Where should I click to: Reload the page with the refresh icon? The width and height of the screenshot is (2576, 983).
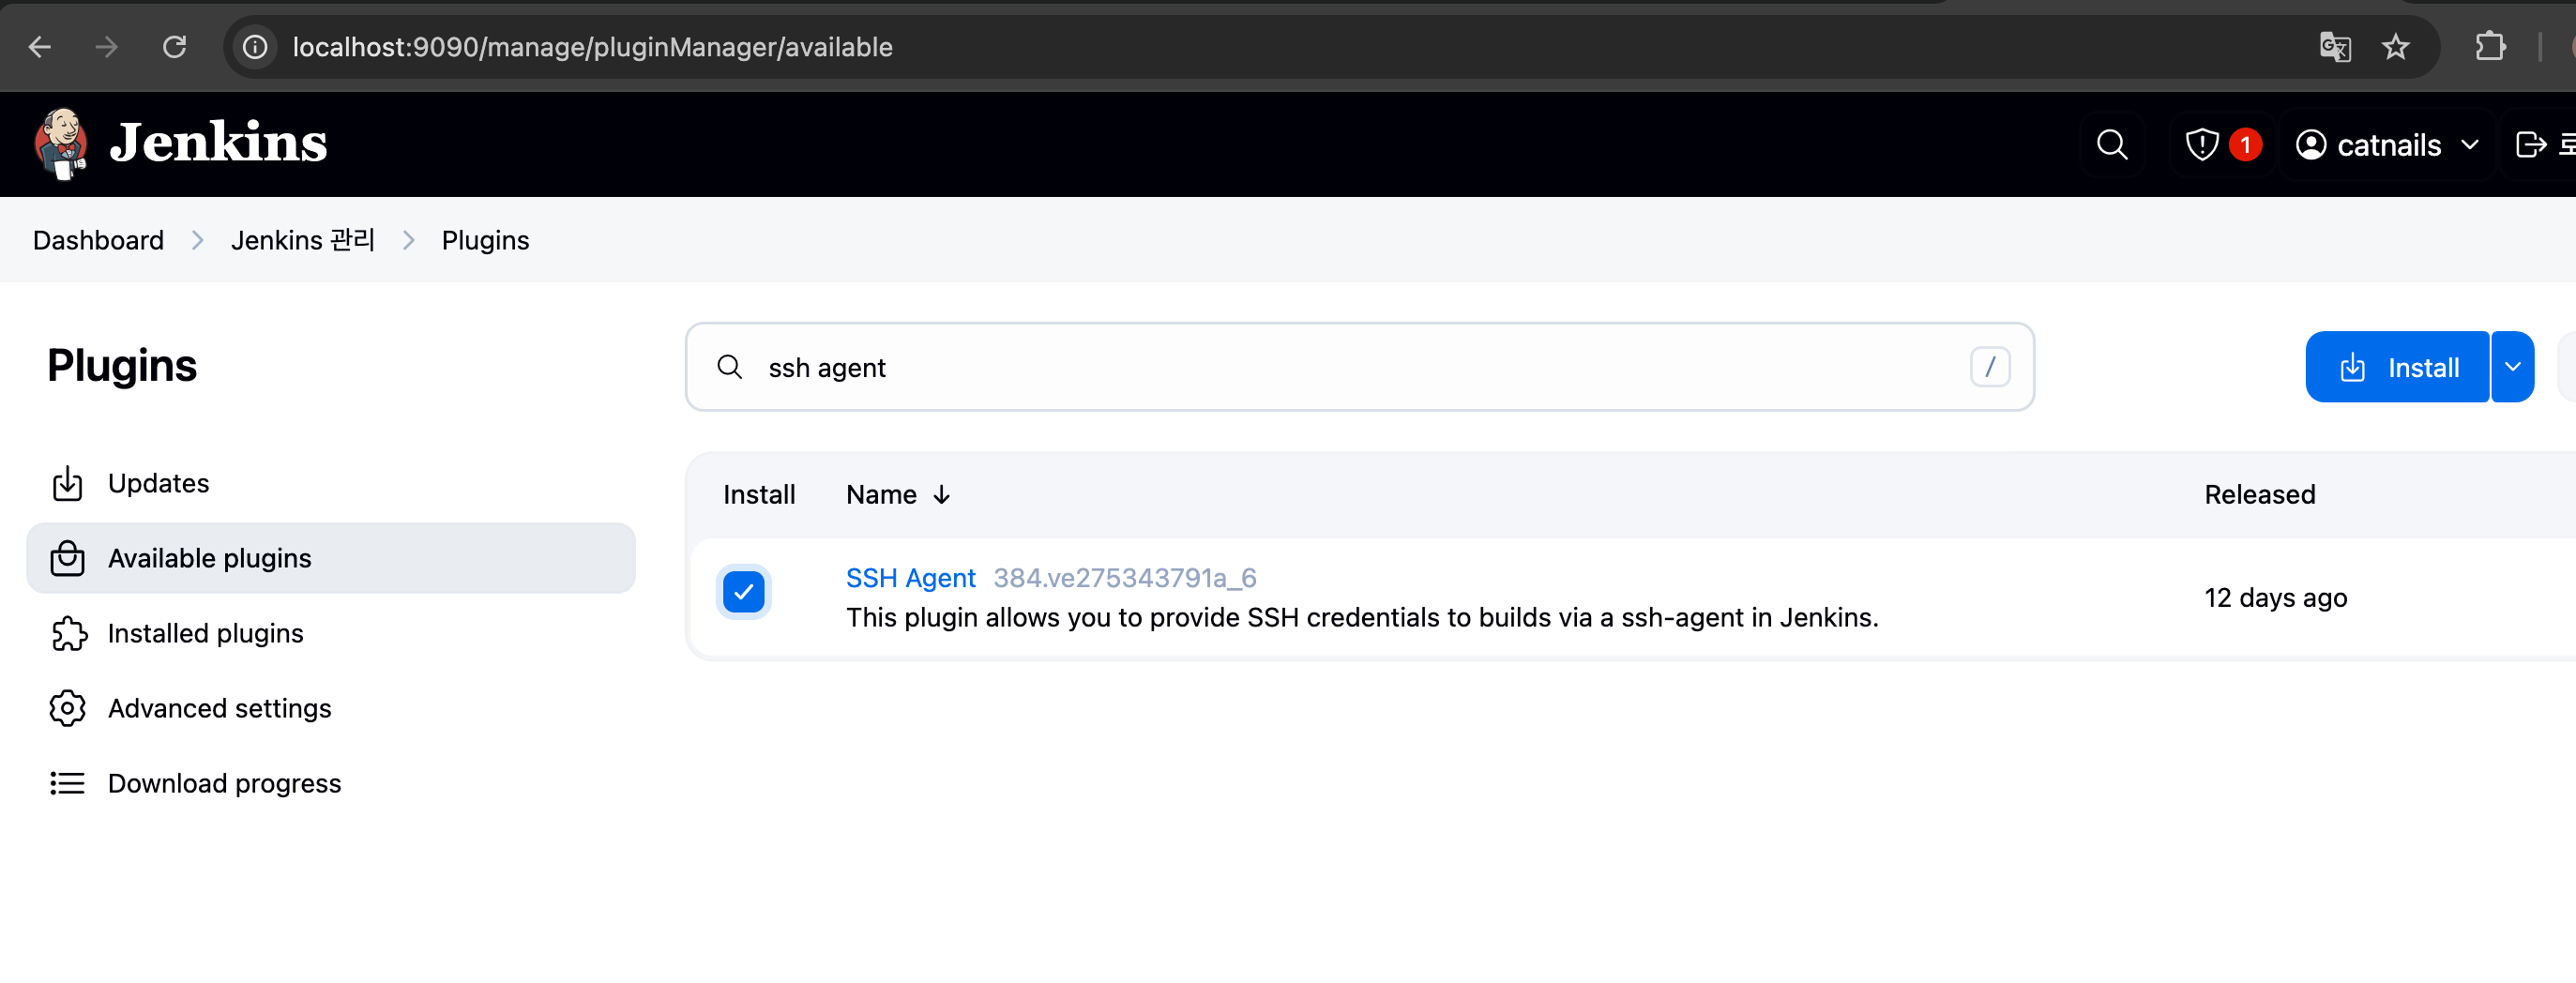pos(175,47)
